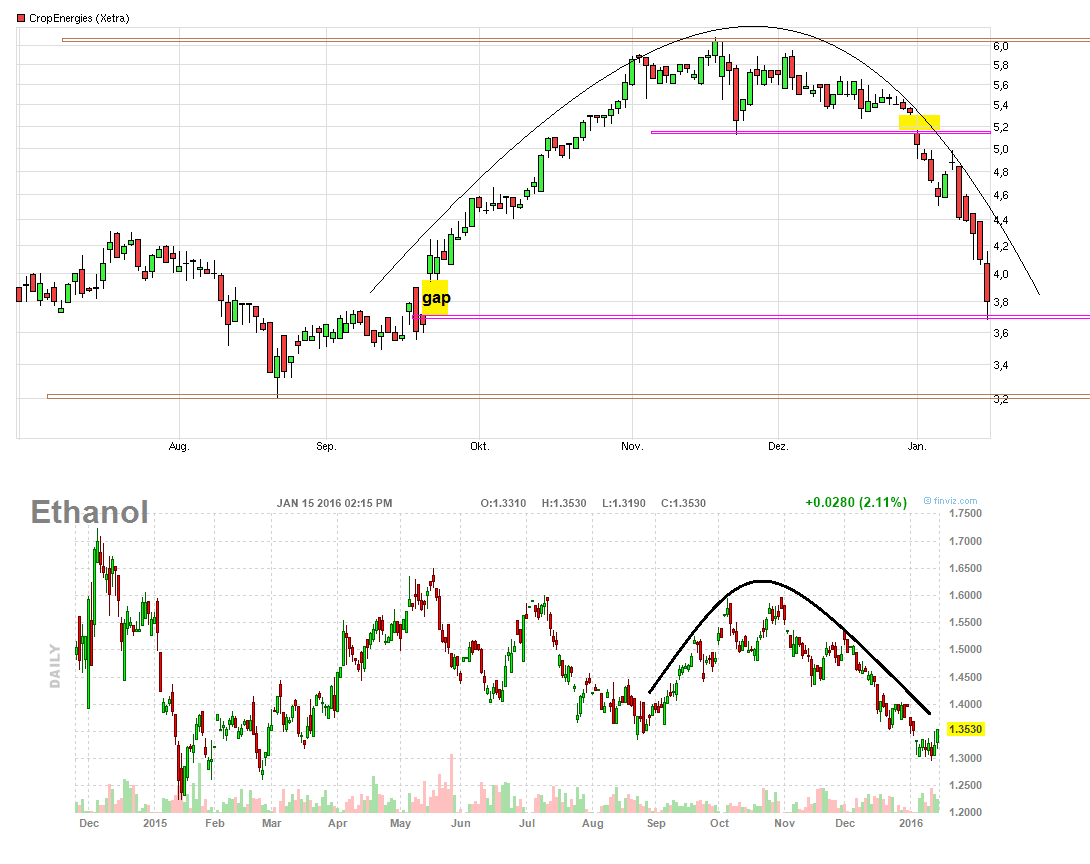Switch to the 2016 period on lower chart
The width and height of the screenshot is (1090, 864).
pos(913,824)
